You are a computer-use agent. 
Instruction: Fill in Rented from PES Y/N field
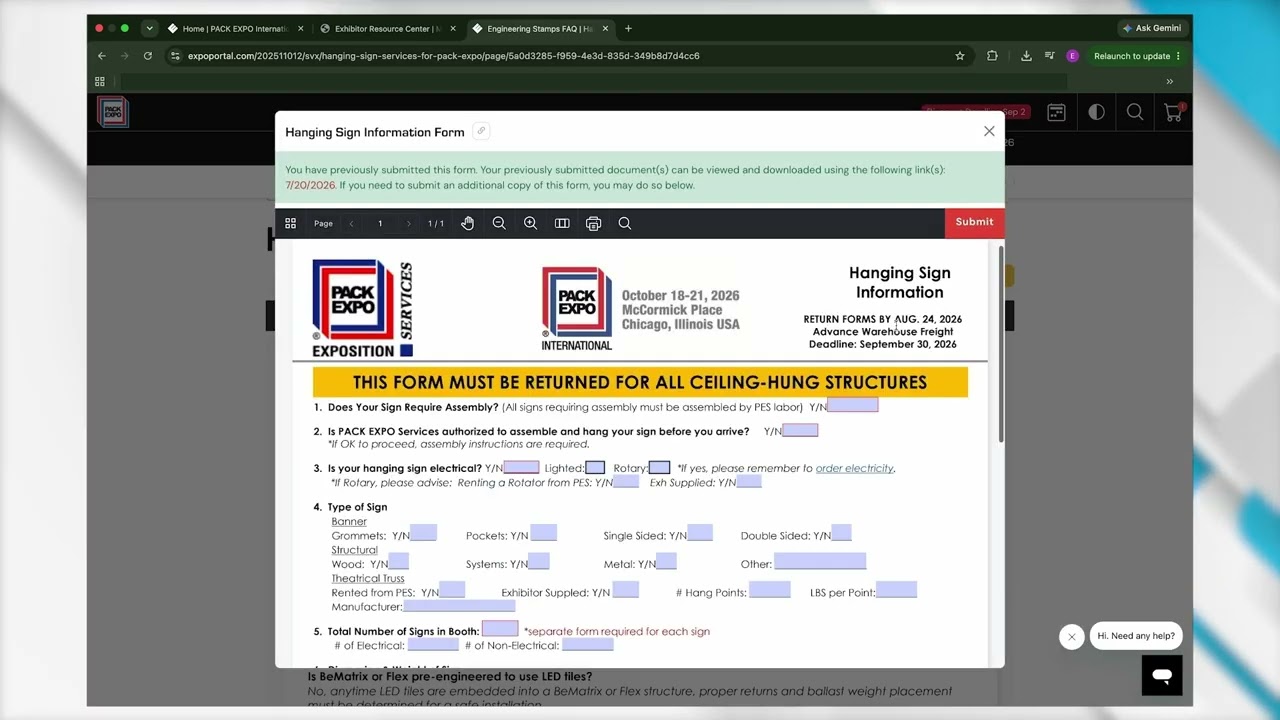point(452,590)
